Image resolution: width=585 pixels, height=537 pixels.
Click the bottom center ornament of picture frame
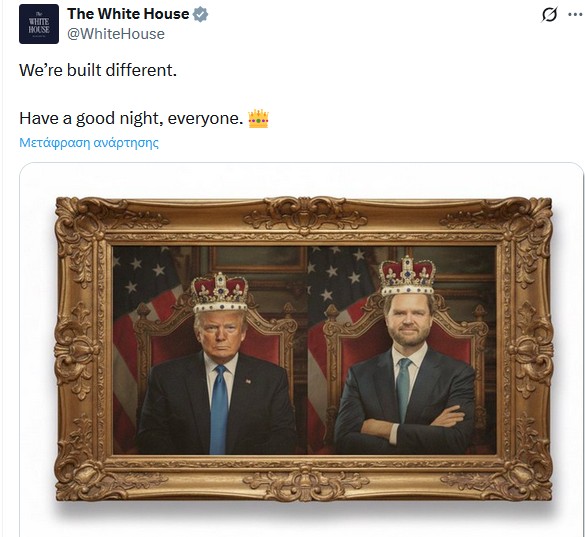(305, 483)
